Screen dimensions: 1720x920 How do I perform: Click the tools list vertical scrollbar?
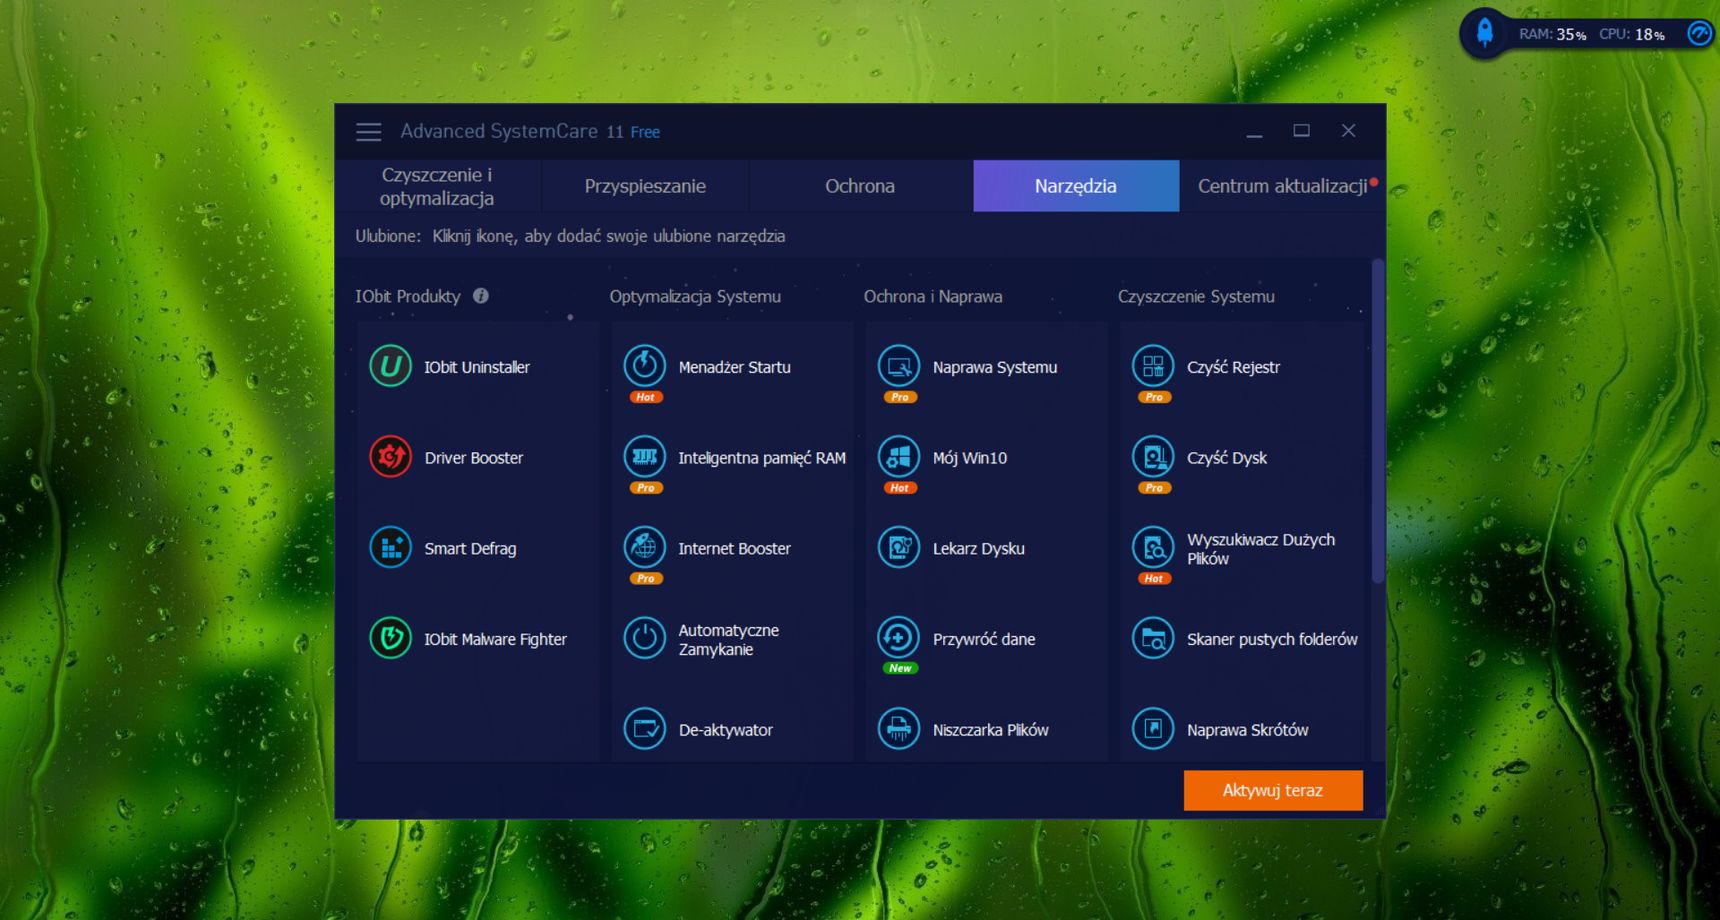coord(1378,421)
